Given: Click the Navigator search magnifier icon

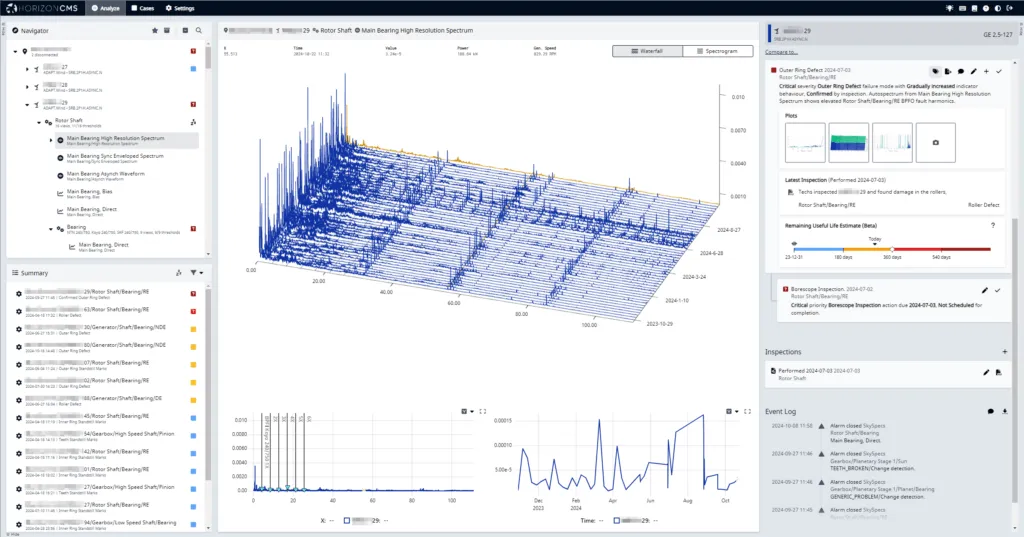Looking at the screenshot, I should tap(198, 31).
